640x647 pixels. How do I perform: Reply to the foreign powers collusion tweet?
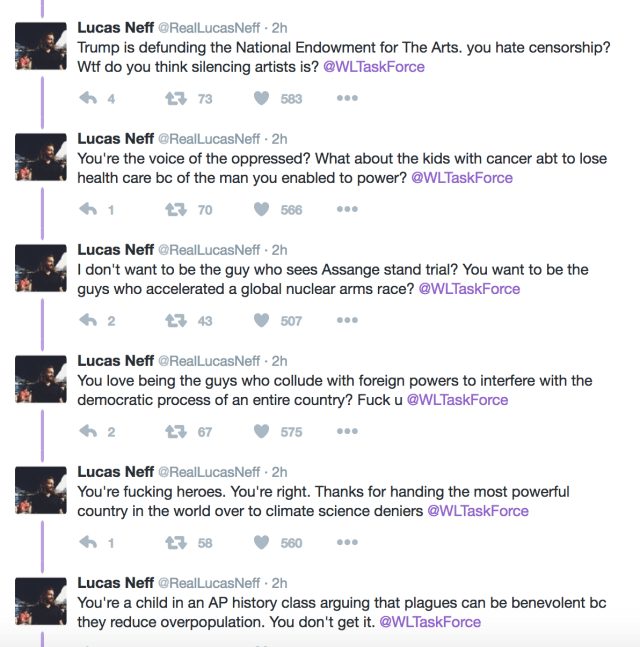click(88, 431)
